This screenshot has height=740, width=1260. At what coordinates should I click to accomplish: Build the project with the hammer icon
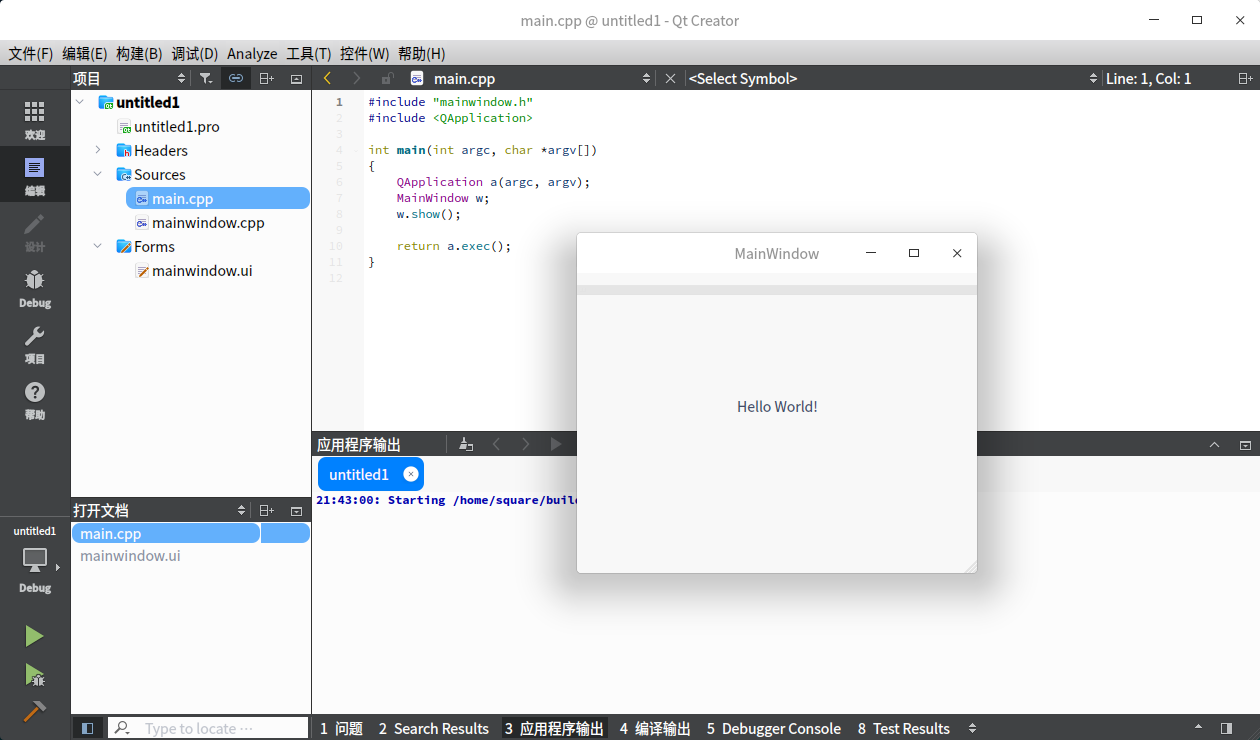[x=35, y=711]
